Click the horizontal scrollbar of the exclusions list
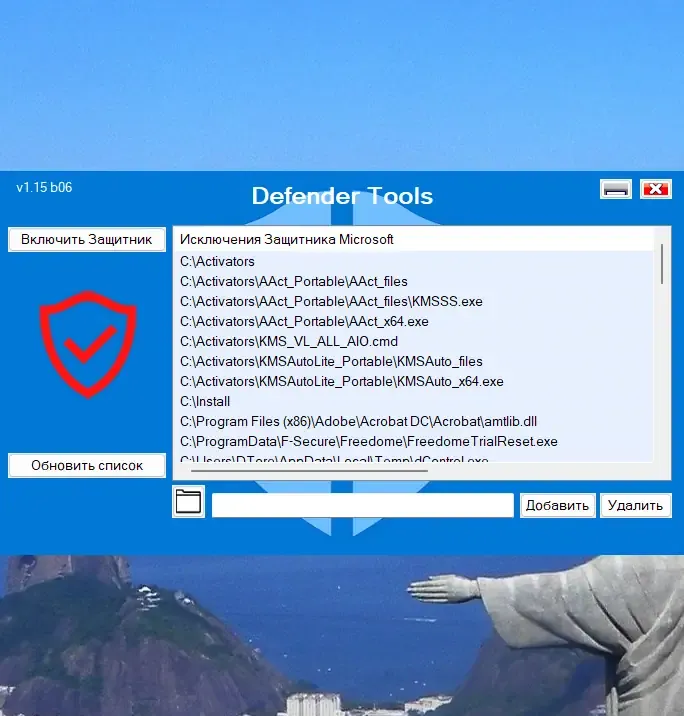This screenshot has height=716, width=684. [309, 470]
